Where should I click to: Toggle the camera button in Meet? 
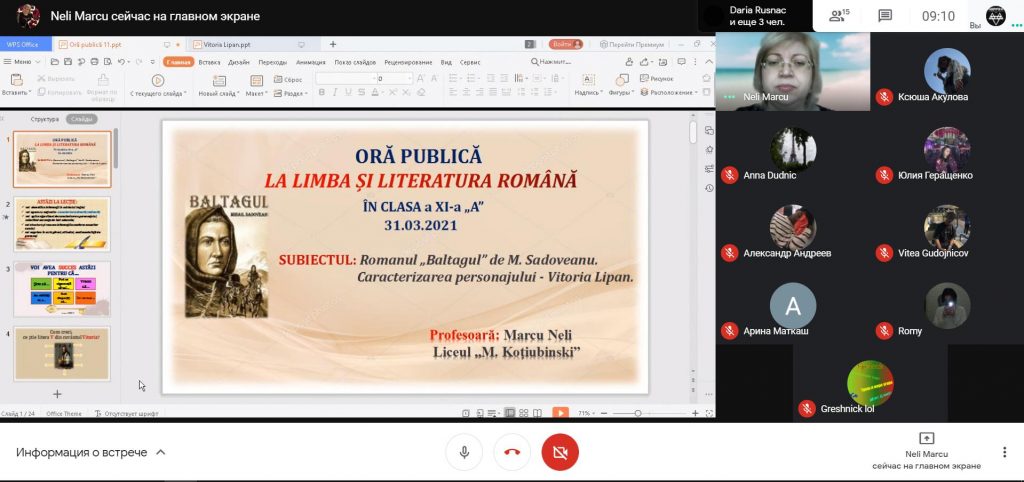[560, 452]
